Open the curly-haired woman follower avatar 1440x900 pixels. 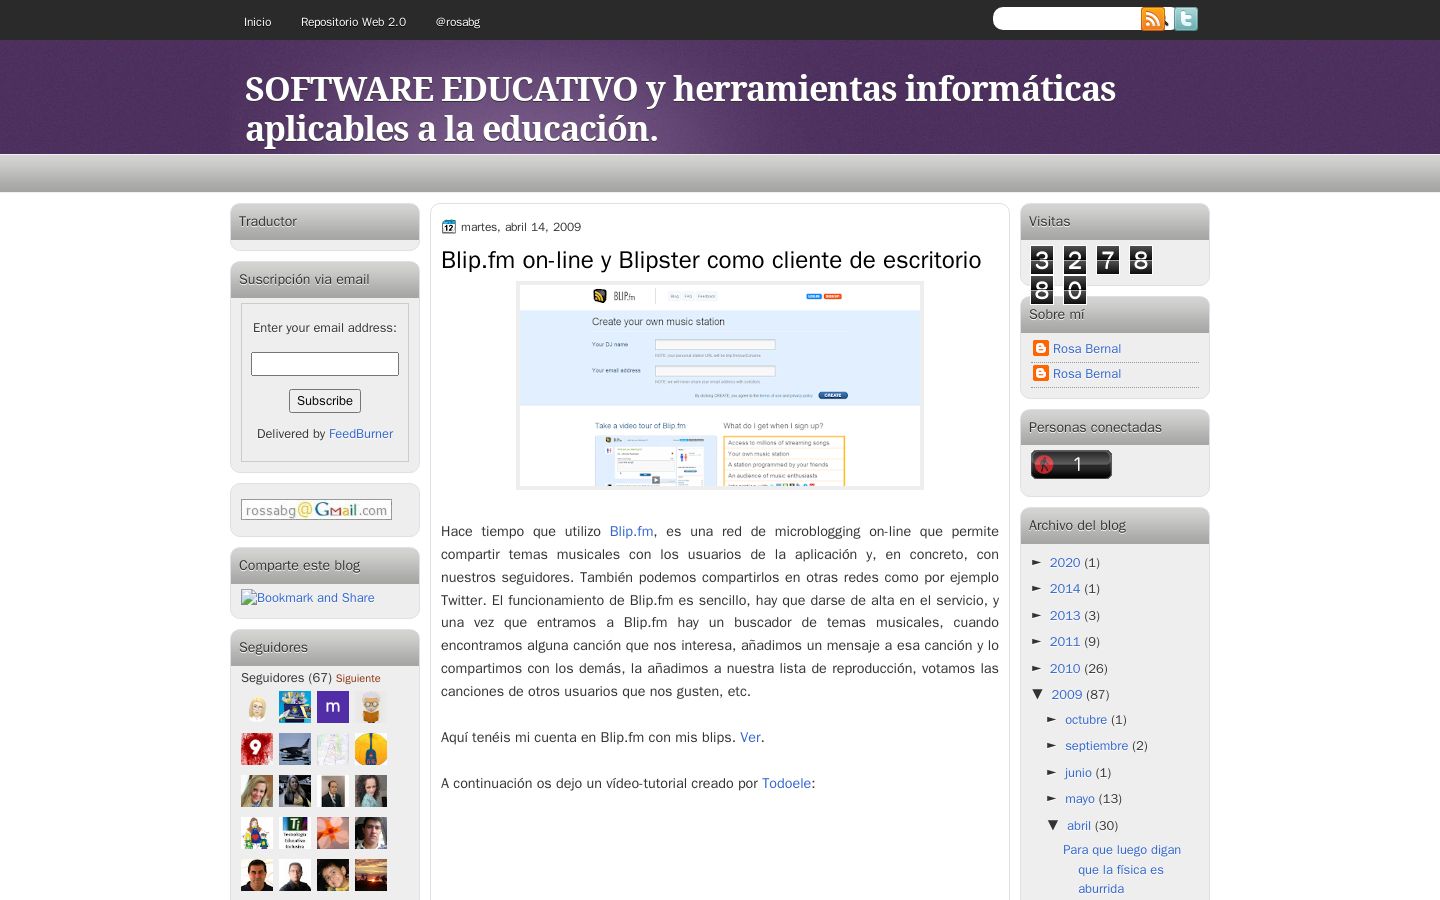point(371,791)
